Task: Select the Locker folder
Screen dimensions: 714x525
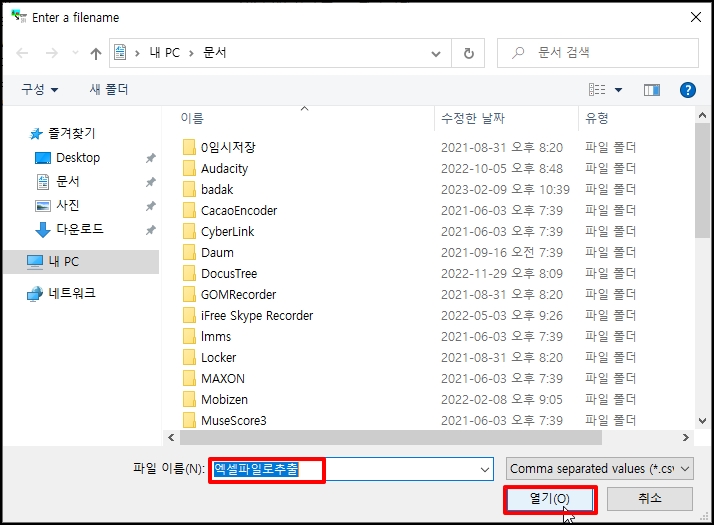Action: (x=219, y=357)
